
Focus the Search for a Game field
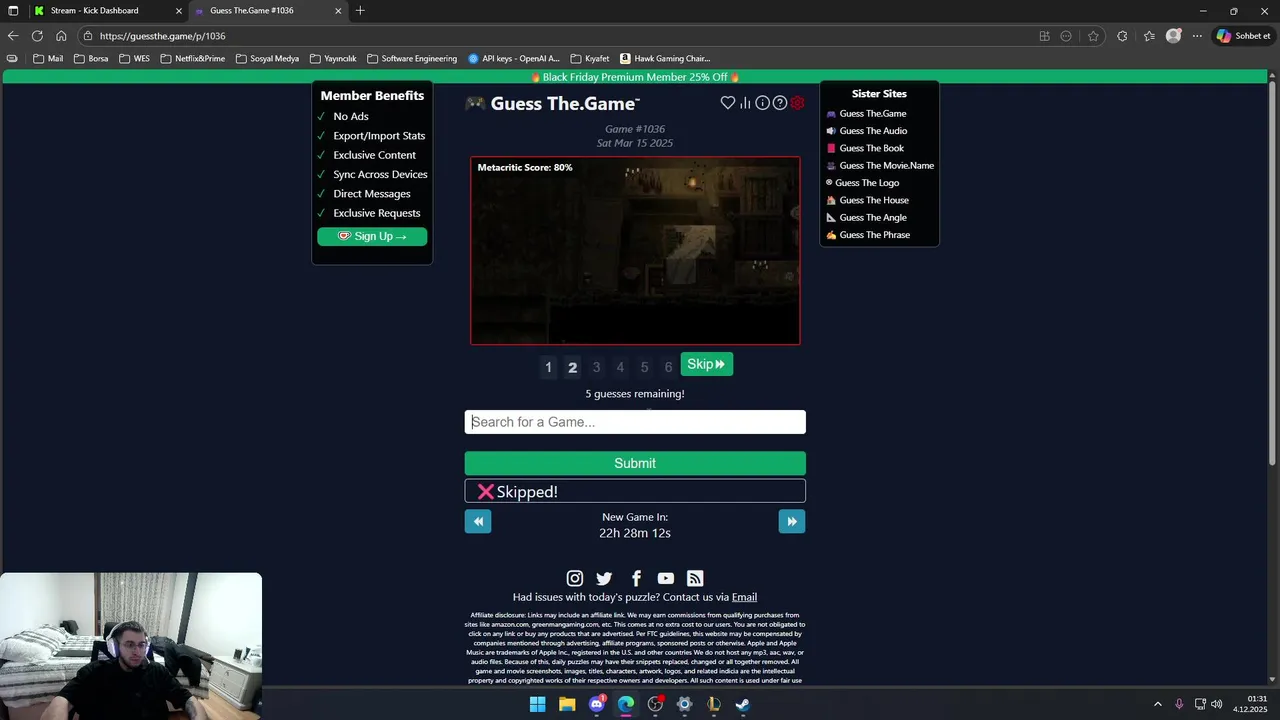(635, 422)
